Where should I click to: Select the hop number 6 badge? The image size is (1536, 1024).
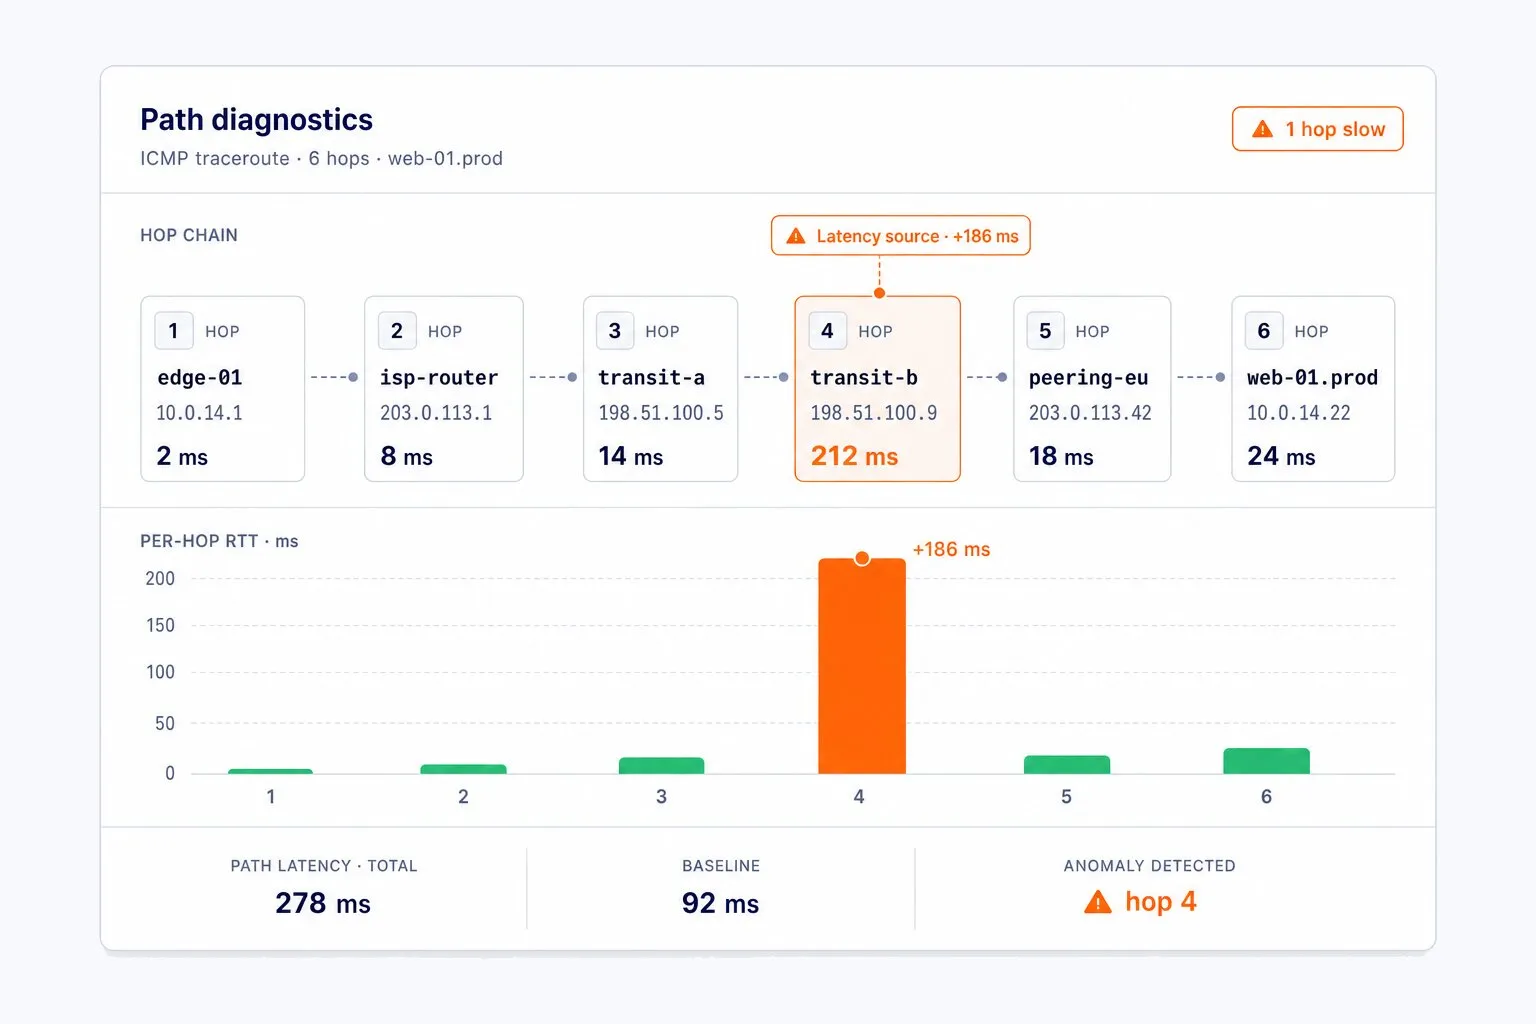pos(1264,331)
